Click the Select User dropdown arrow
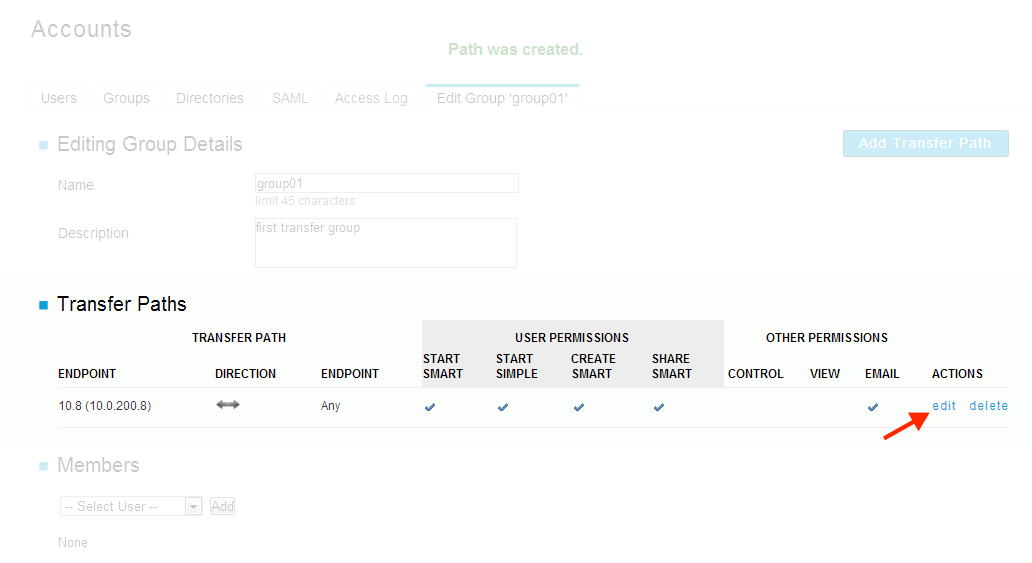This screenshot has height=563, width=1032. tap(193, 506)
